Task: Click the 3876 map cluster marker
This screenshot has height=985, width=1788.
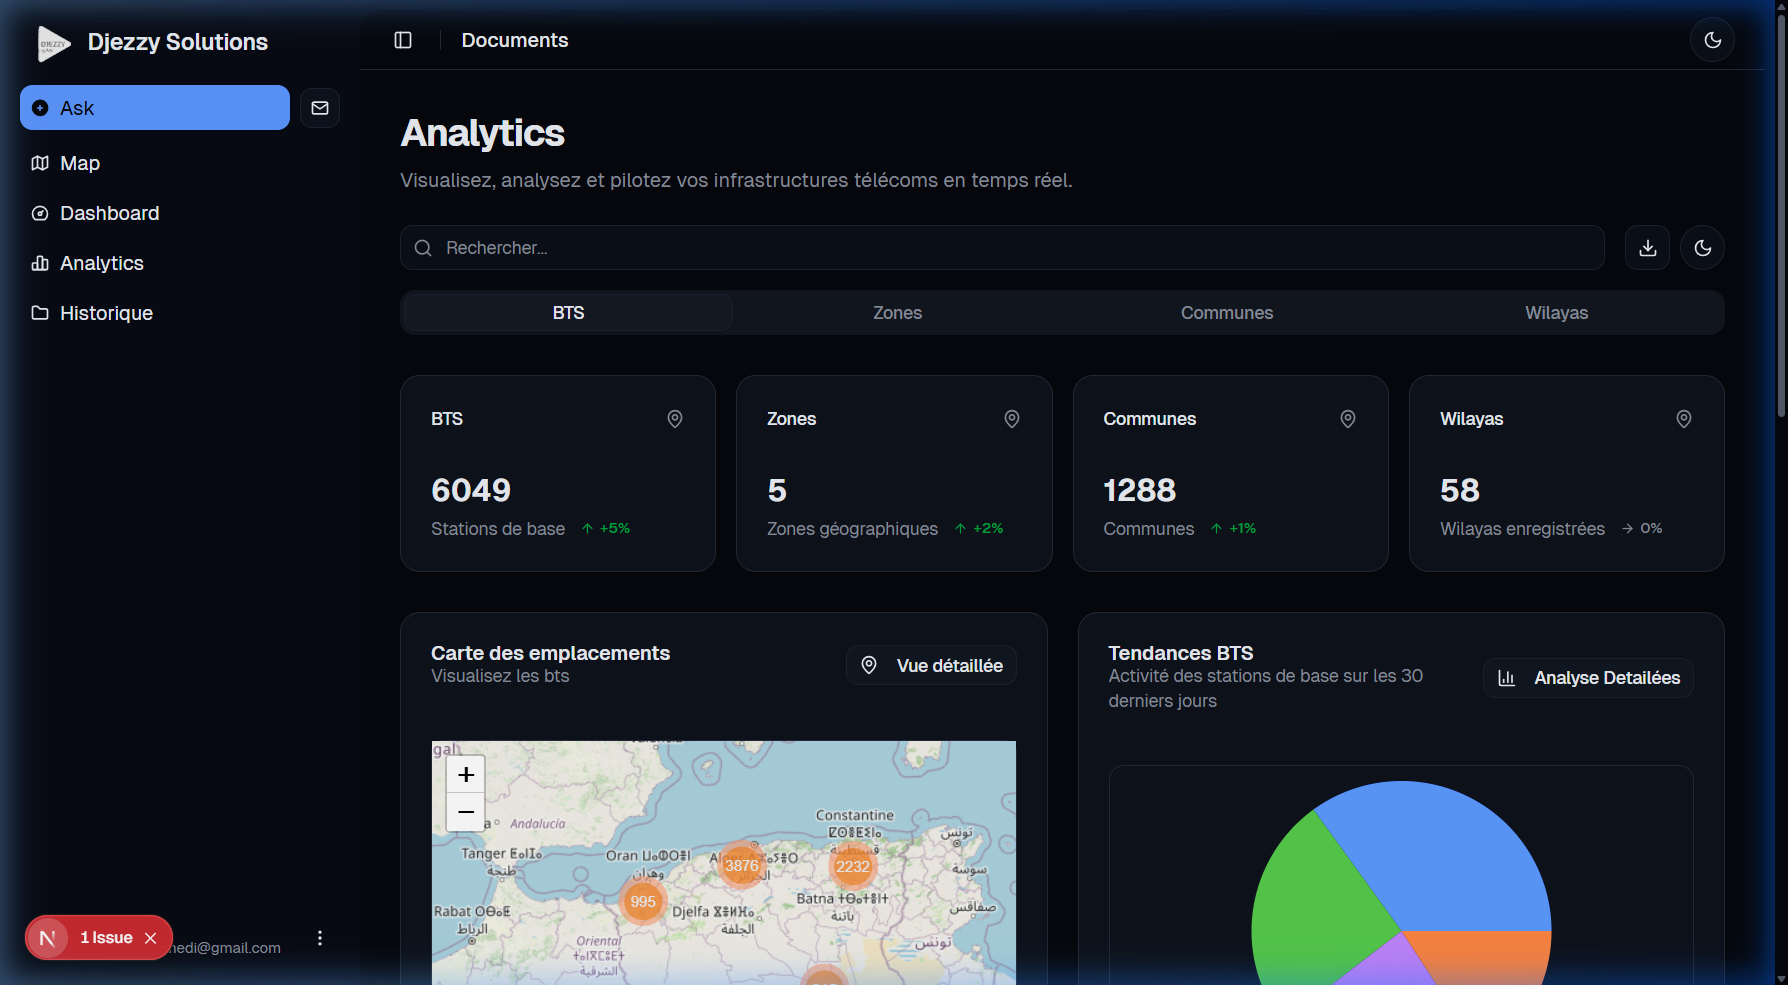Action: click(x=741, y=865)
